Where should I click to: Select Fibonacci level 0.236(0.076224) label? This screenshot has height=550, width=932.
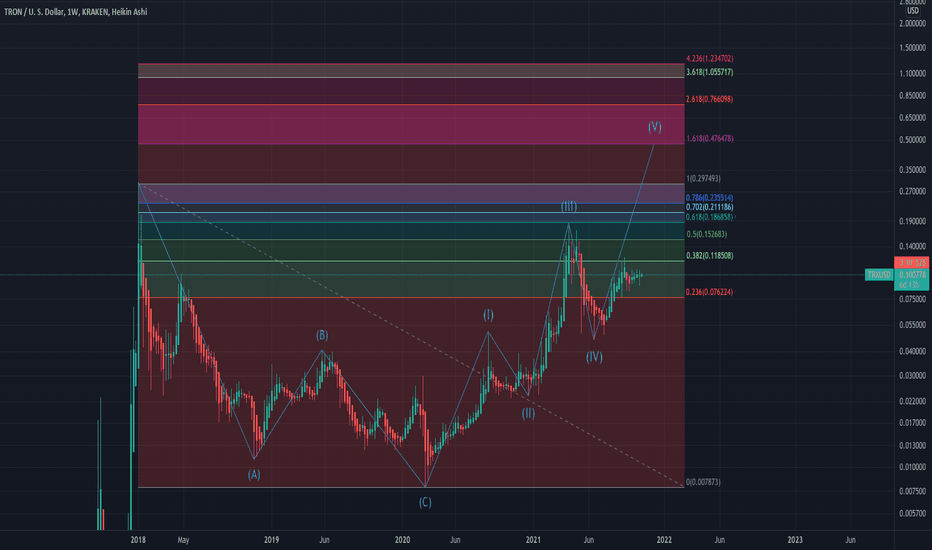coord(710,292)
